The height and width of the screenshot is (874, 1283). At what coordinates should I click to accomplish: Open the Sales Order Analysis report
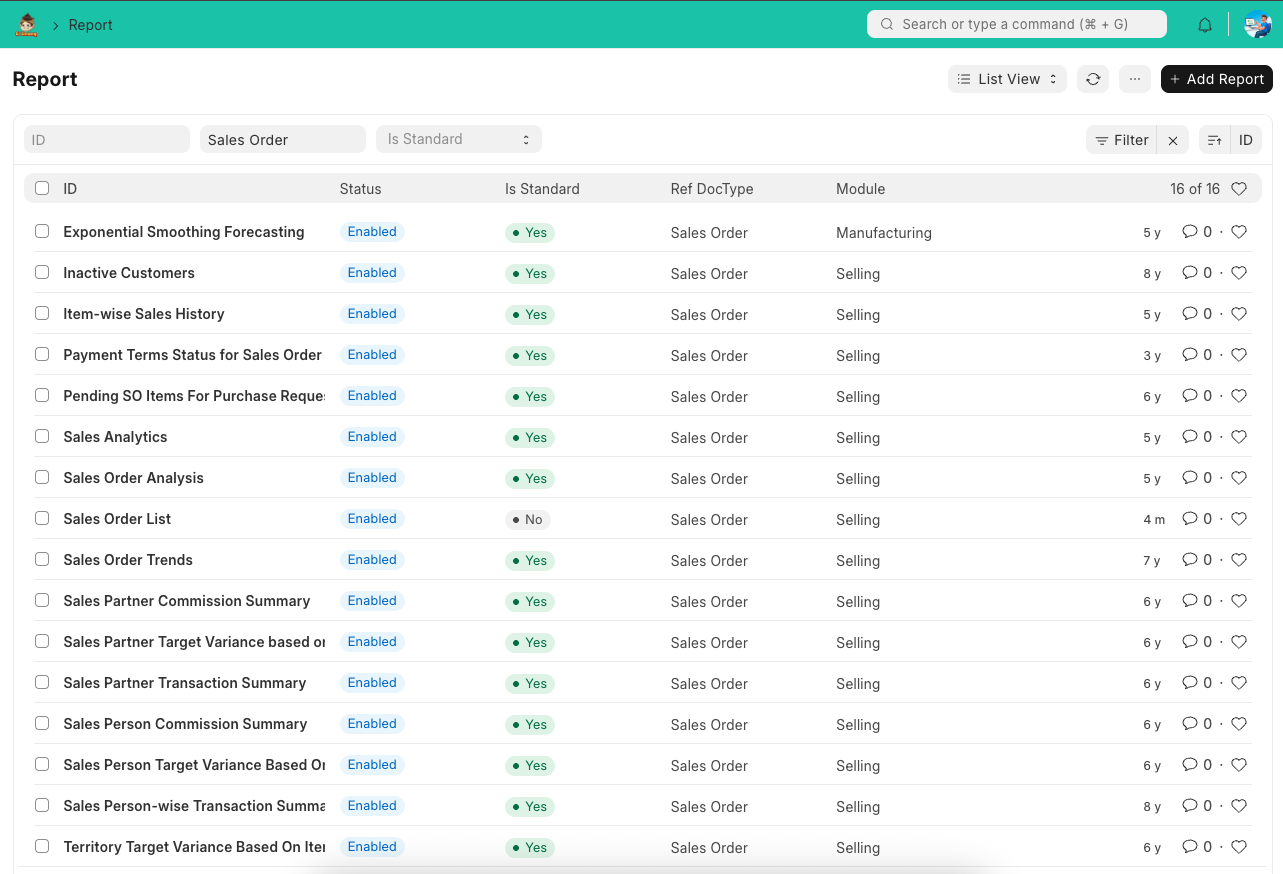(133, 477)
